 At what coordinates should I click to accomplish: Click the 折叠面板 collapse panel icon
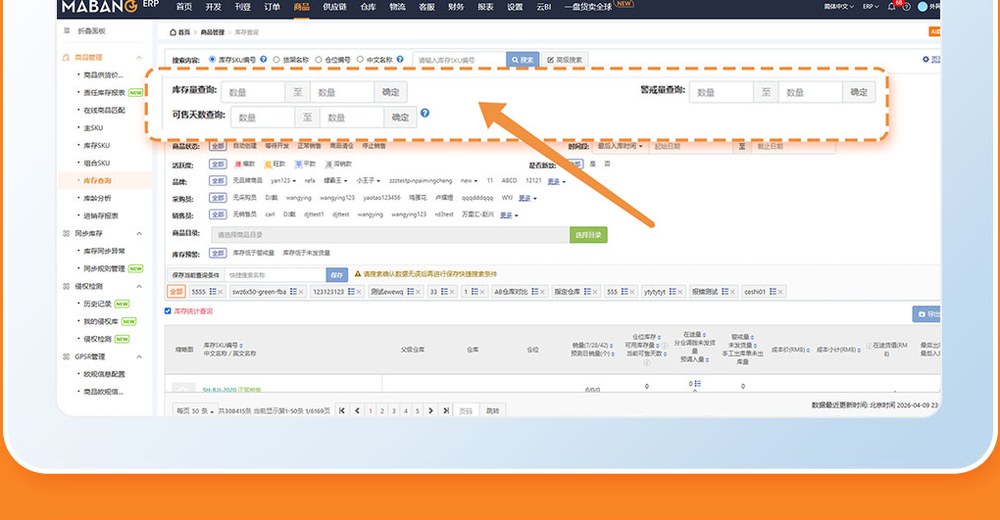[x=67, y=31]
